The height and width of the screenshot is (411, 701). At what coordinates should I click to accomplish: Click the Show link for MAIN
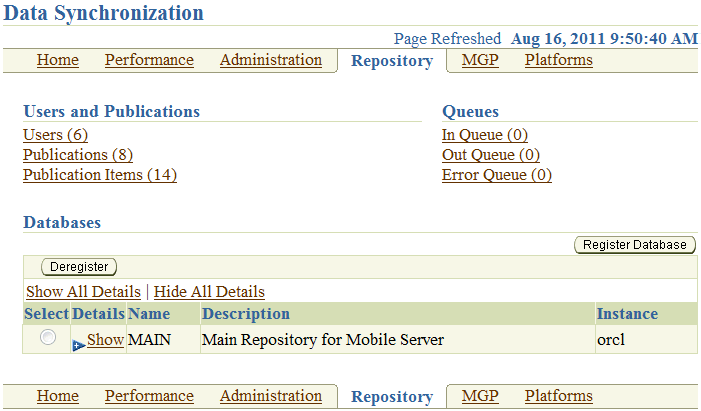click(106, 340)
